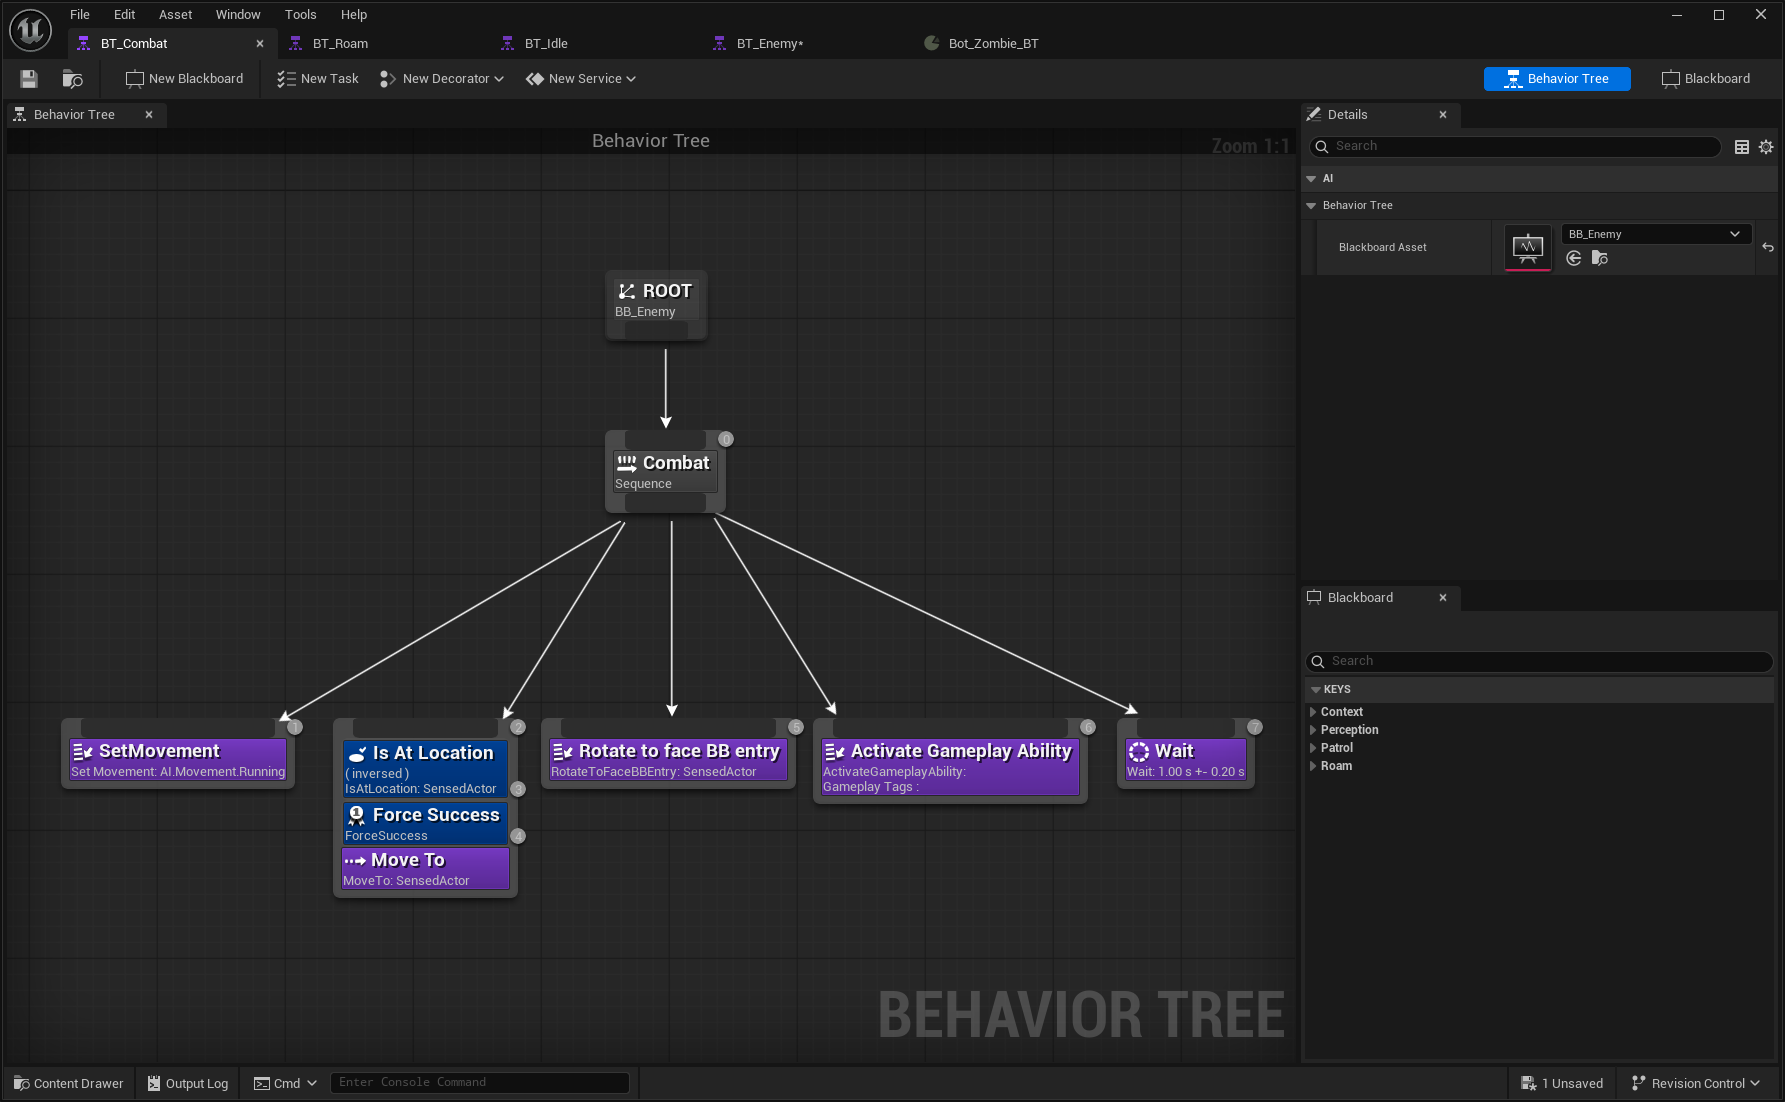Viewport: 1785px width, 1102px height.
Task: Switch to the BT_Roam tab
Action: point(338,43)
